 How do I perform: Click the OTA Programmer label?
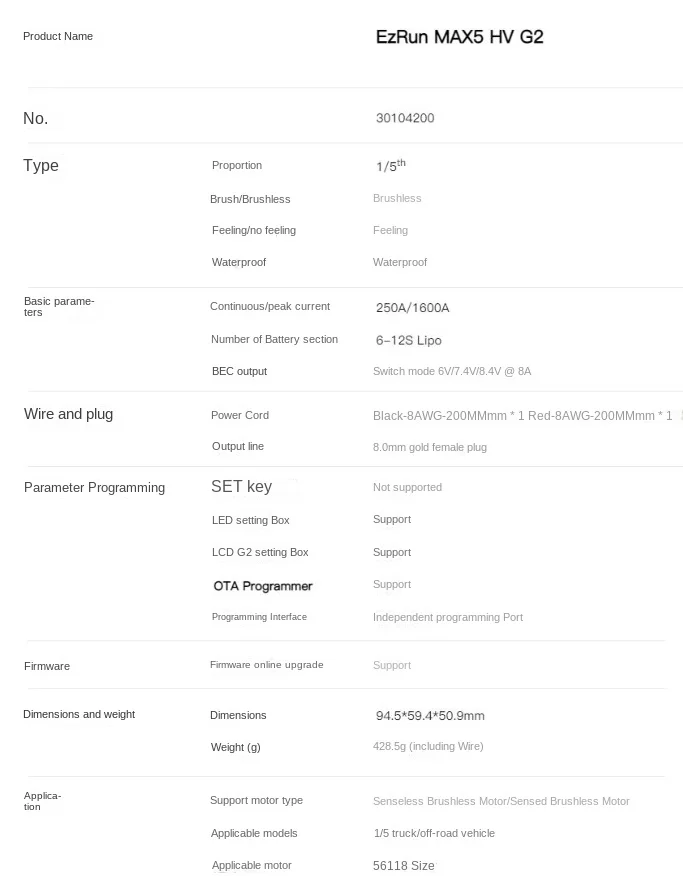(x=263, y=586)
